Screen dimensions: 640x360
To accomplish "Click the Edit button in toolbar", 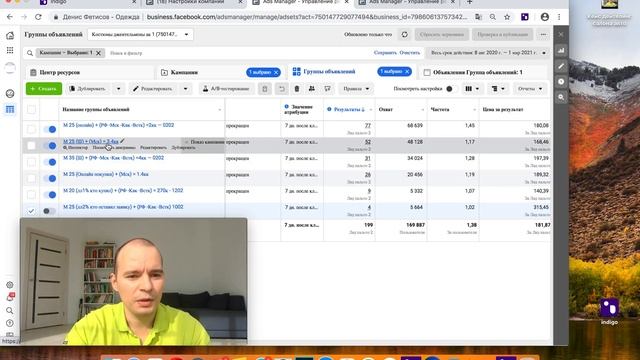I will [153, 89].
